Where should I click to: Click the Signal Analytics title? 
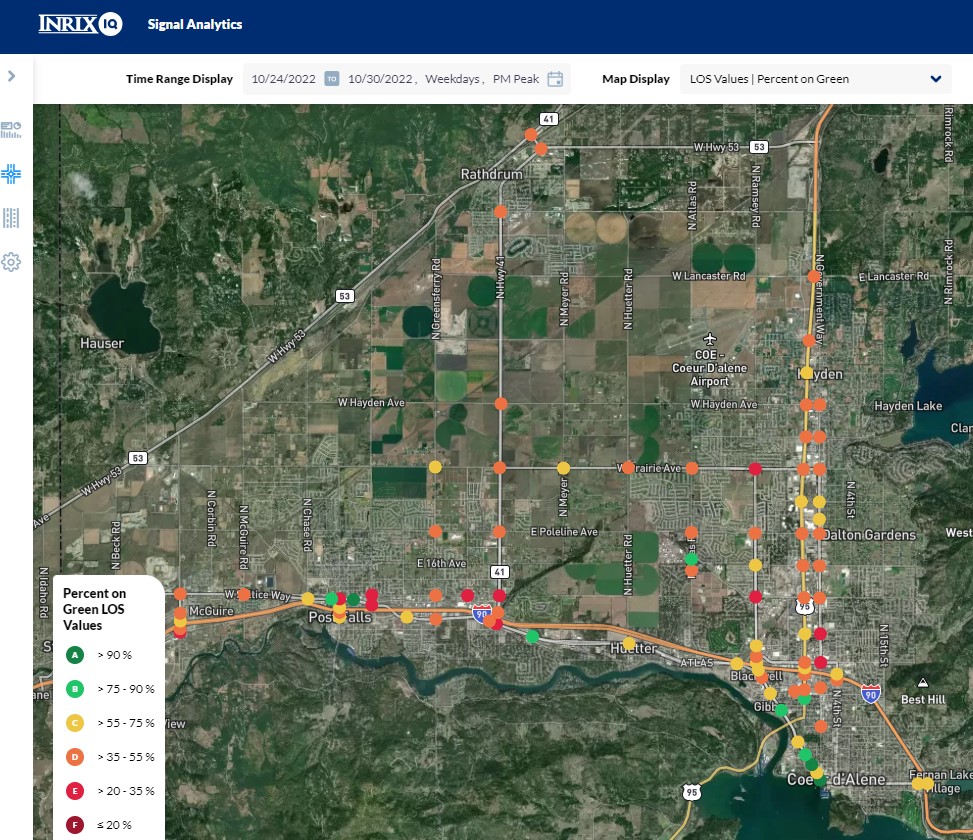(x=195, y=24)
